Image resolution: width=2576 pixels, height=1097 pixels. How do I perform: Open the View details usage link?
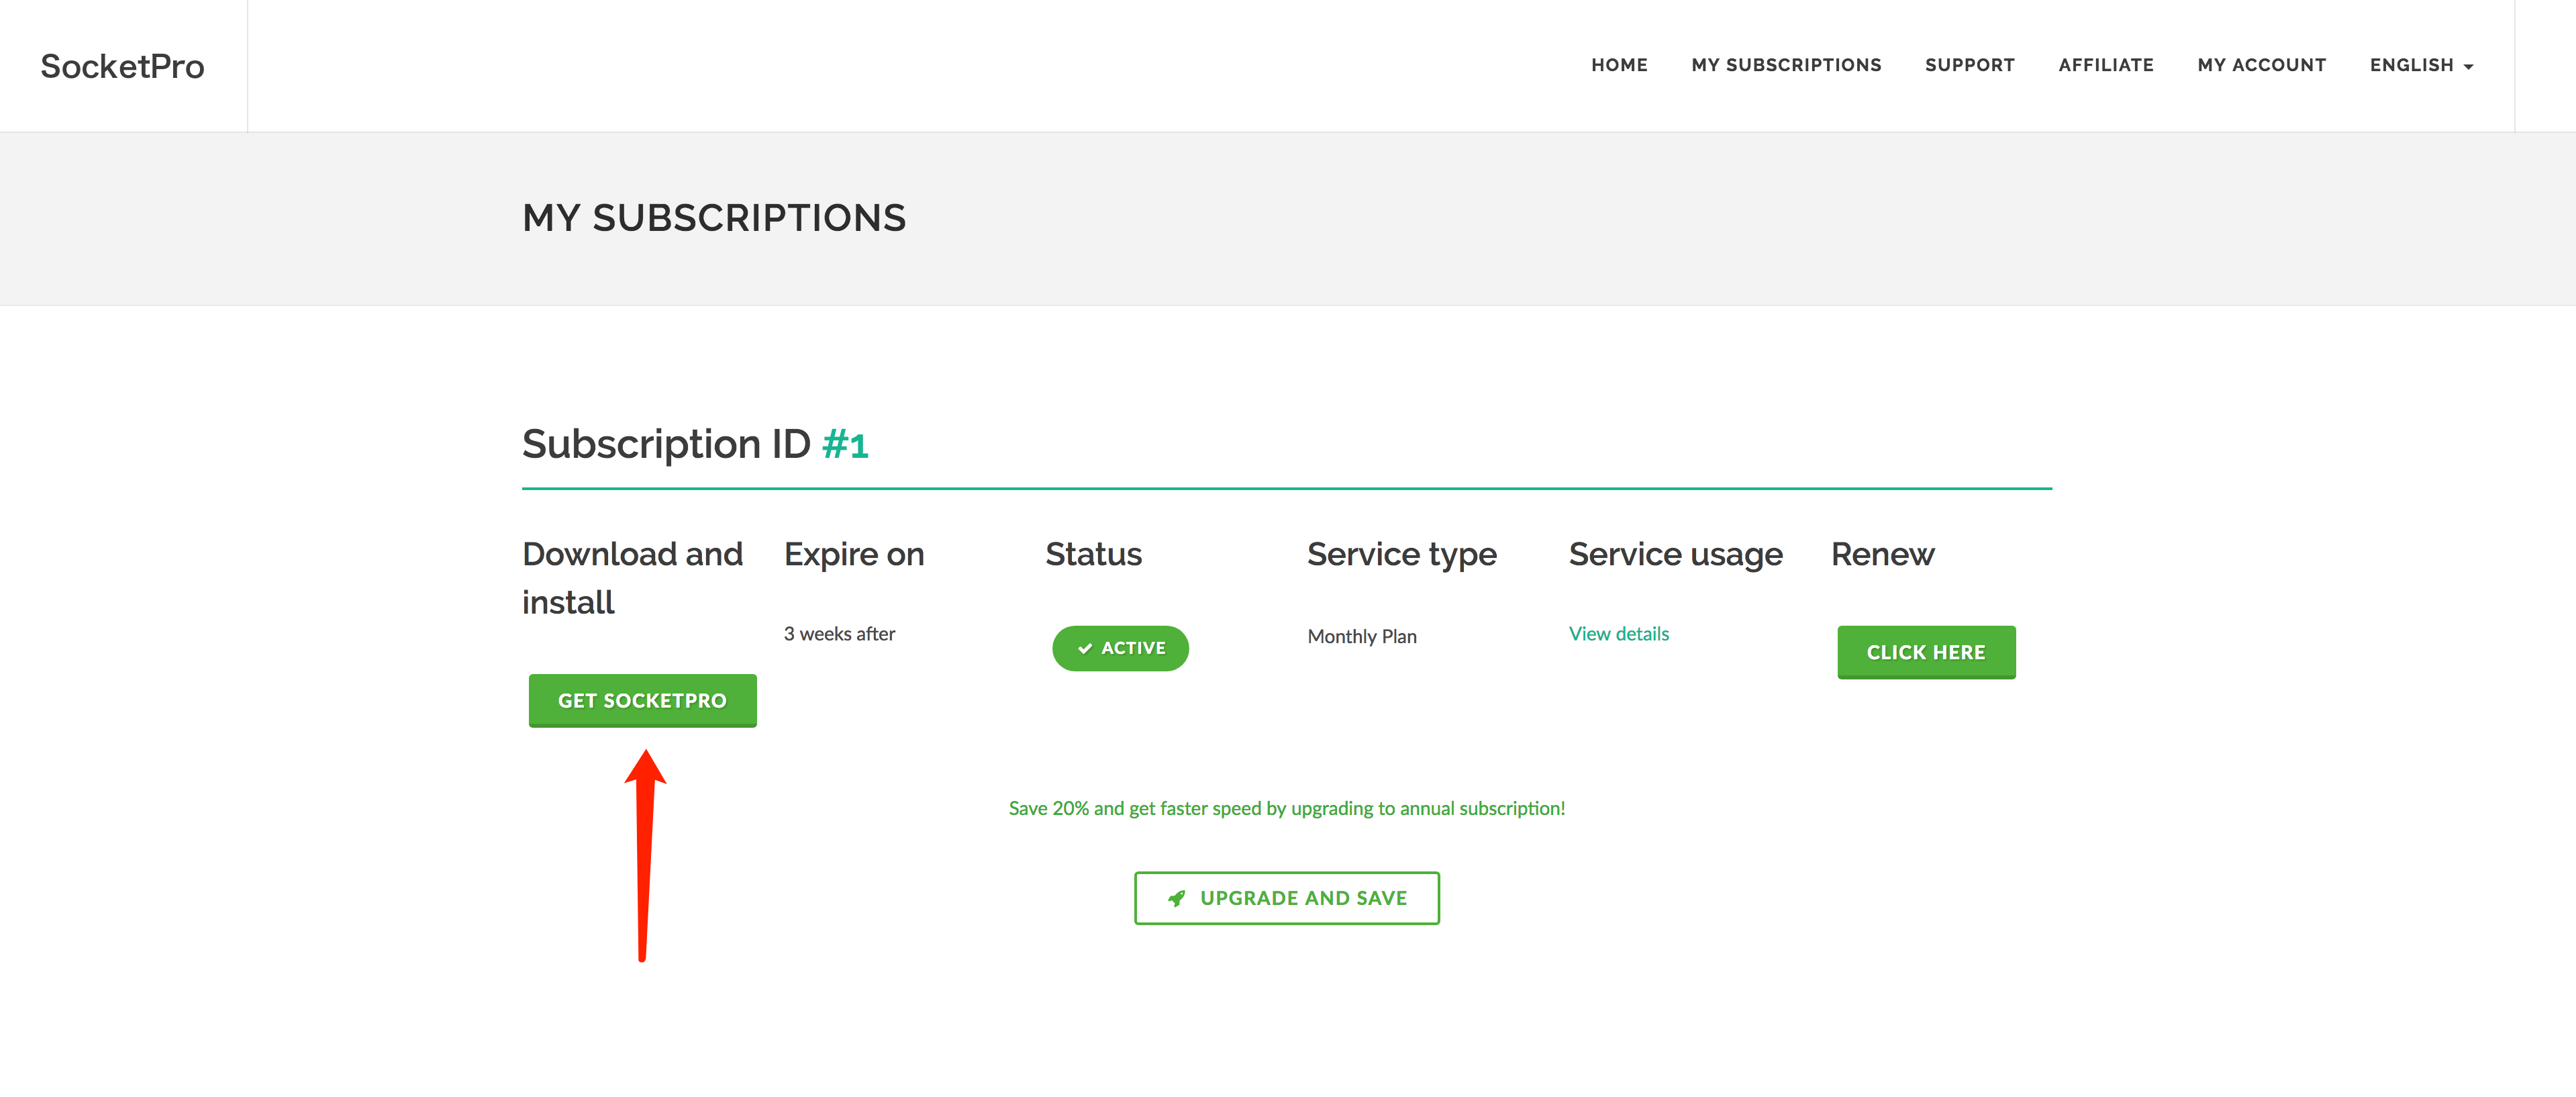(x=1618, y=634)
